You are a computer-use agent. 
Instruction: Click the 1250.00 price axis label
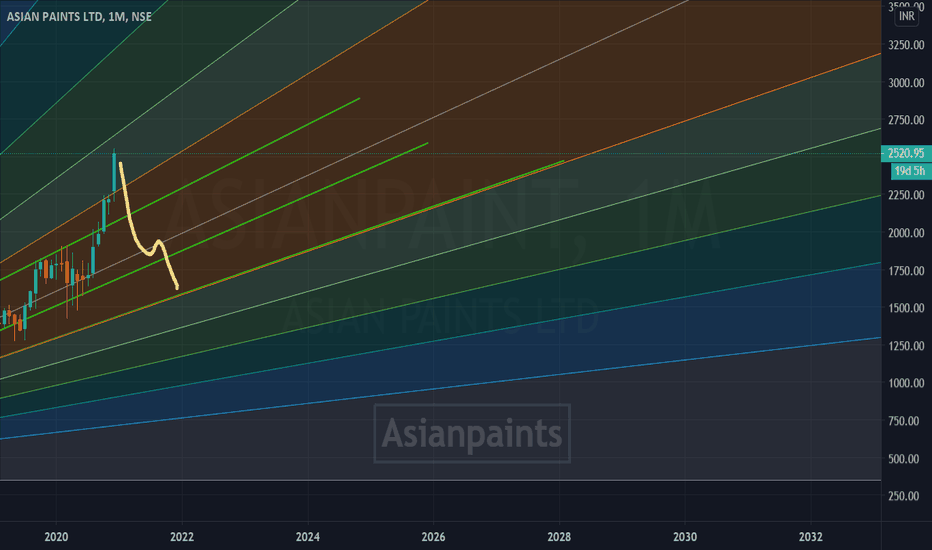(906, 345)
